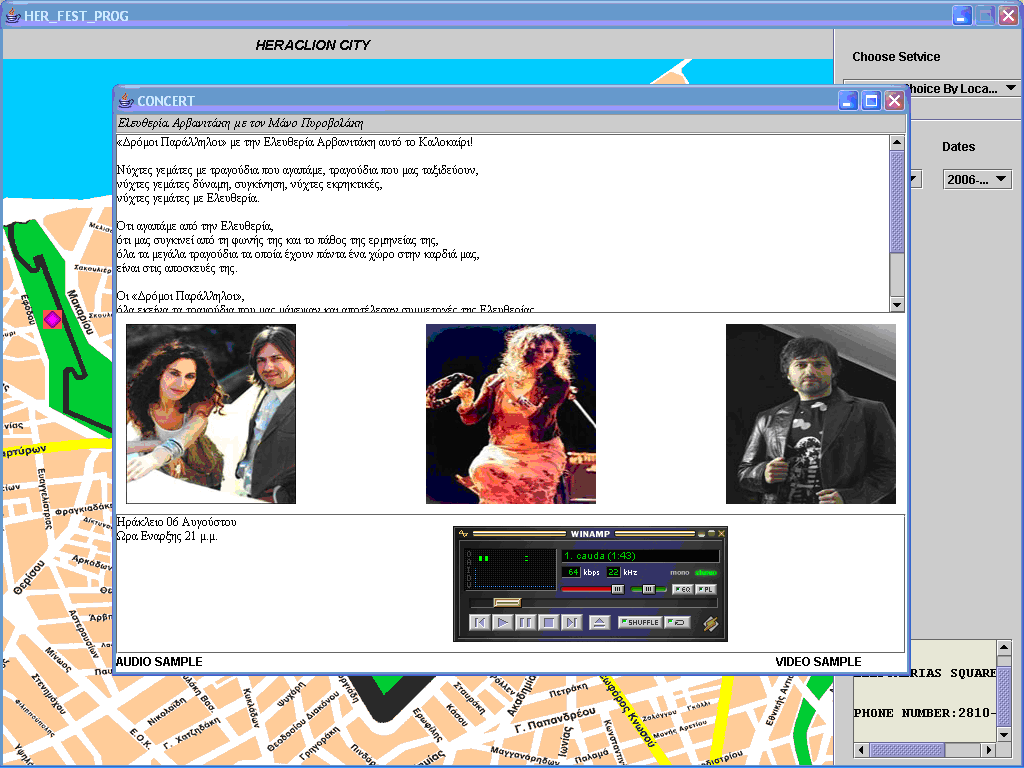Viewport: 1024px width, 768px height.
Task: Click the PHONE NUMBER text in info panel
Action: [x=924, y=713]
